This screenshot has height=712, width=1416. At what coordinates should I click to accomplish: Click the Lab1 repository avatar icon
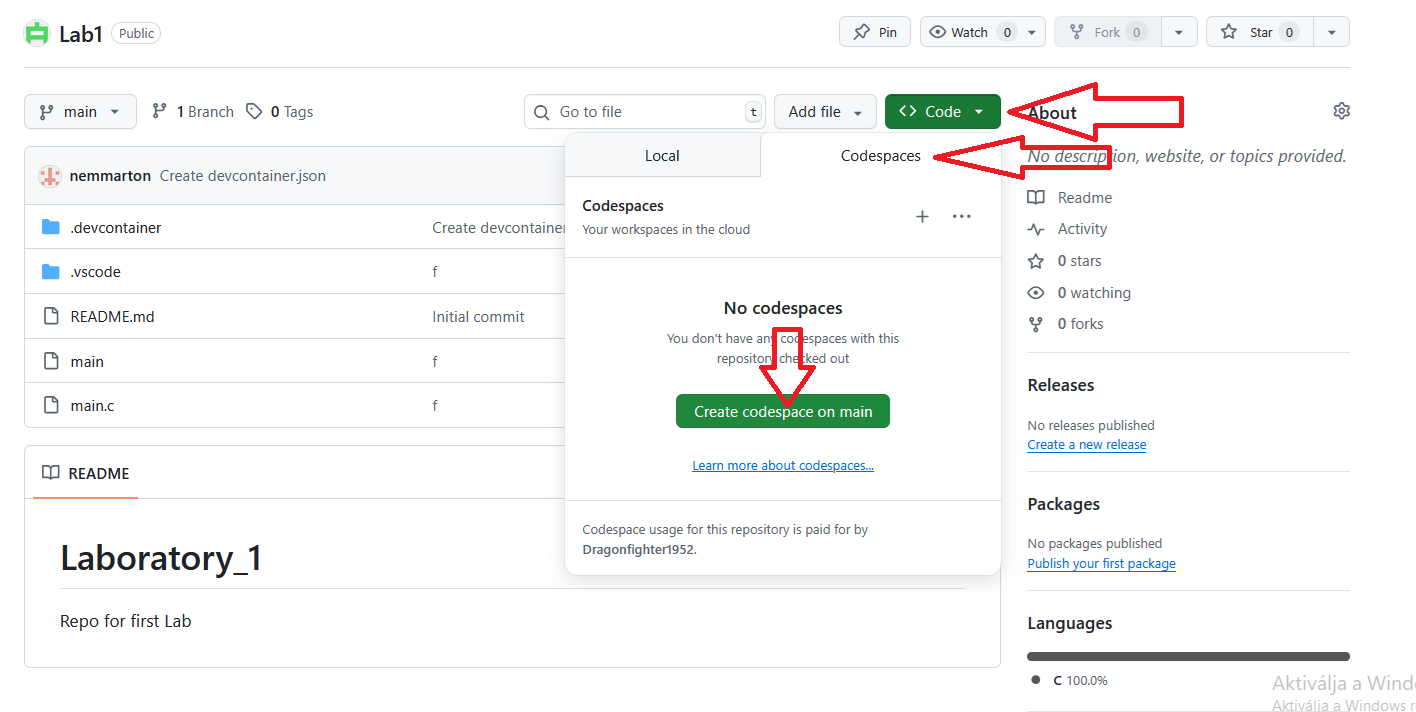37,33
